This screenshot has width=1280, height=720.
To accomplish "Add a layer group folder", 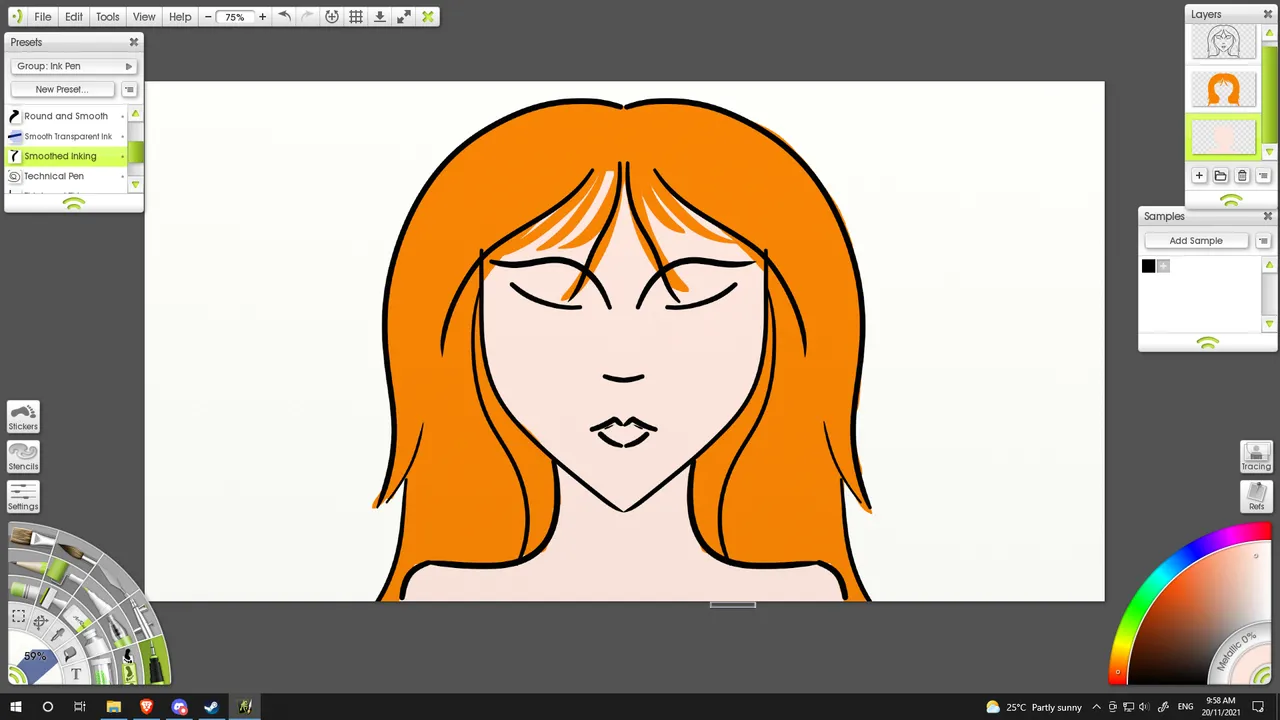I will (1220, 176).
